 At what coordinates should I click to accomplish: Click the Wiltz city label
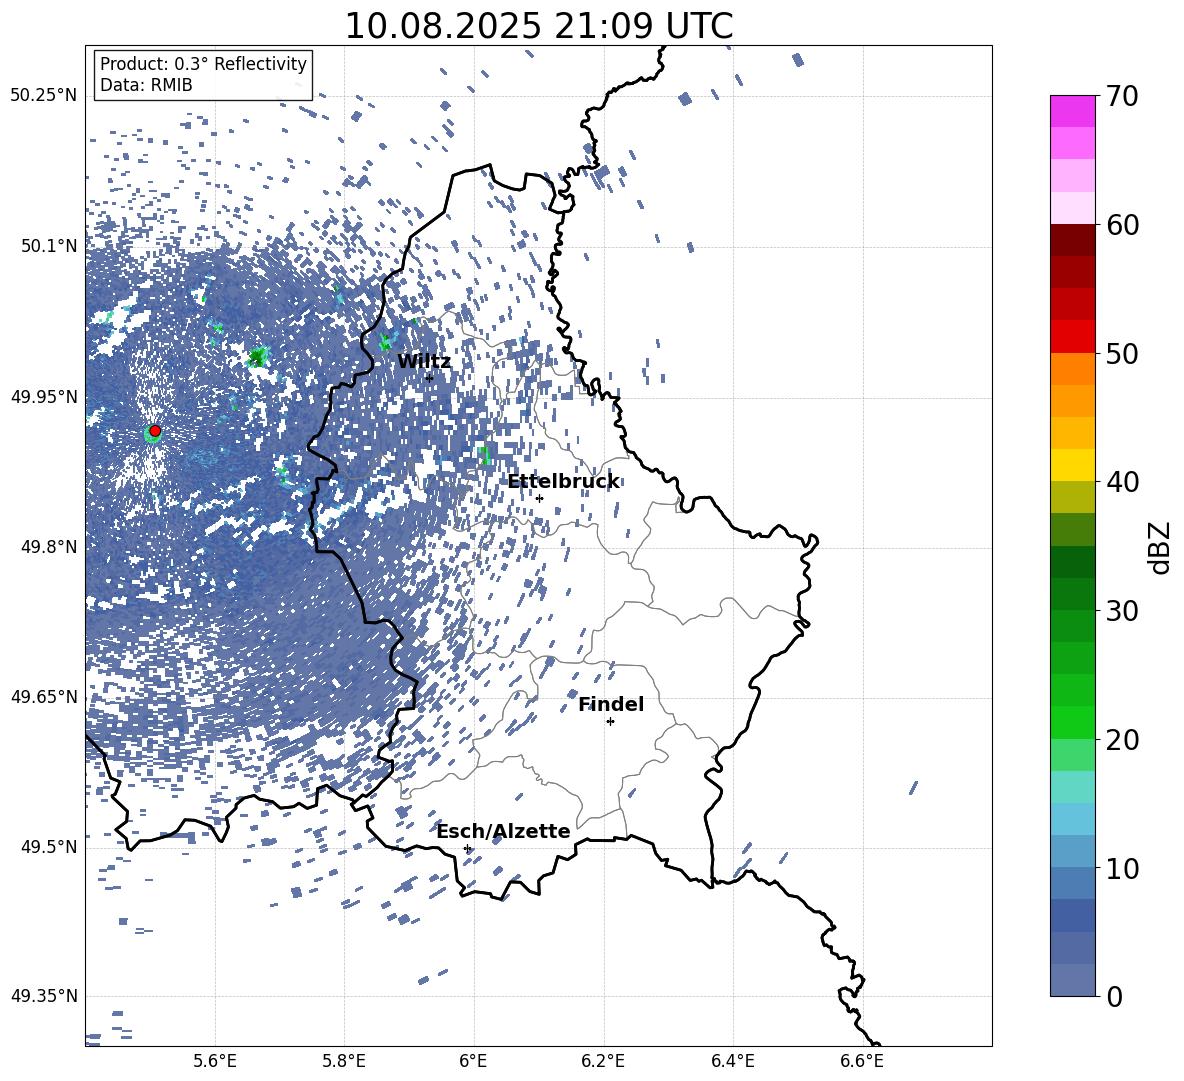tap(424, 362)
